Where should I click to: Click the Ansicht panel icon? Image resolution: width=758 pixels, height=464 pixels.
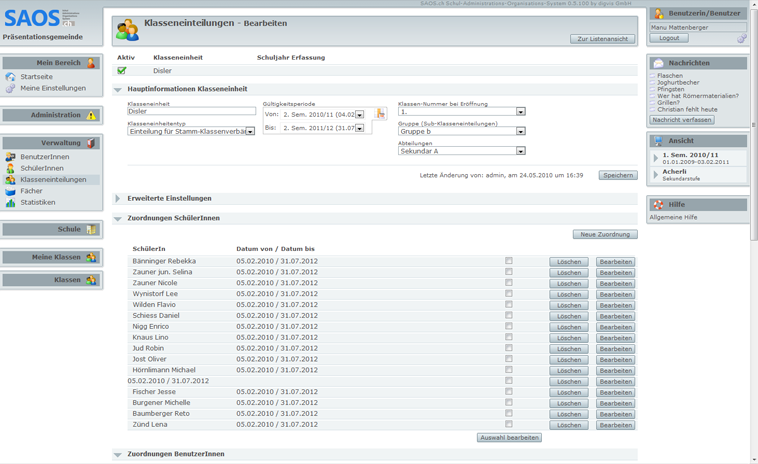click(x=658, y=141)
